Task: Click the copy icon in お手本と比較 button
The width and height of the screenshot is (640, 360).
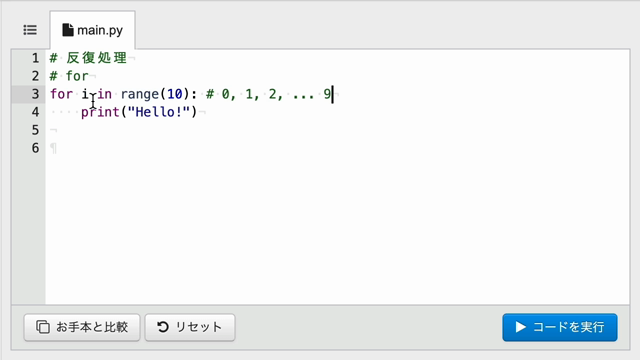Action: pyautogui.click(x=43, y=327)
